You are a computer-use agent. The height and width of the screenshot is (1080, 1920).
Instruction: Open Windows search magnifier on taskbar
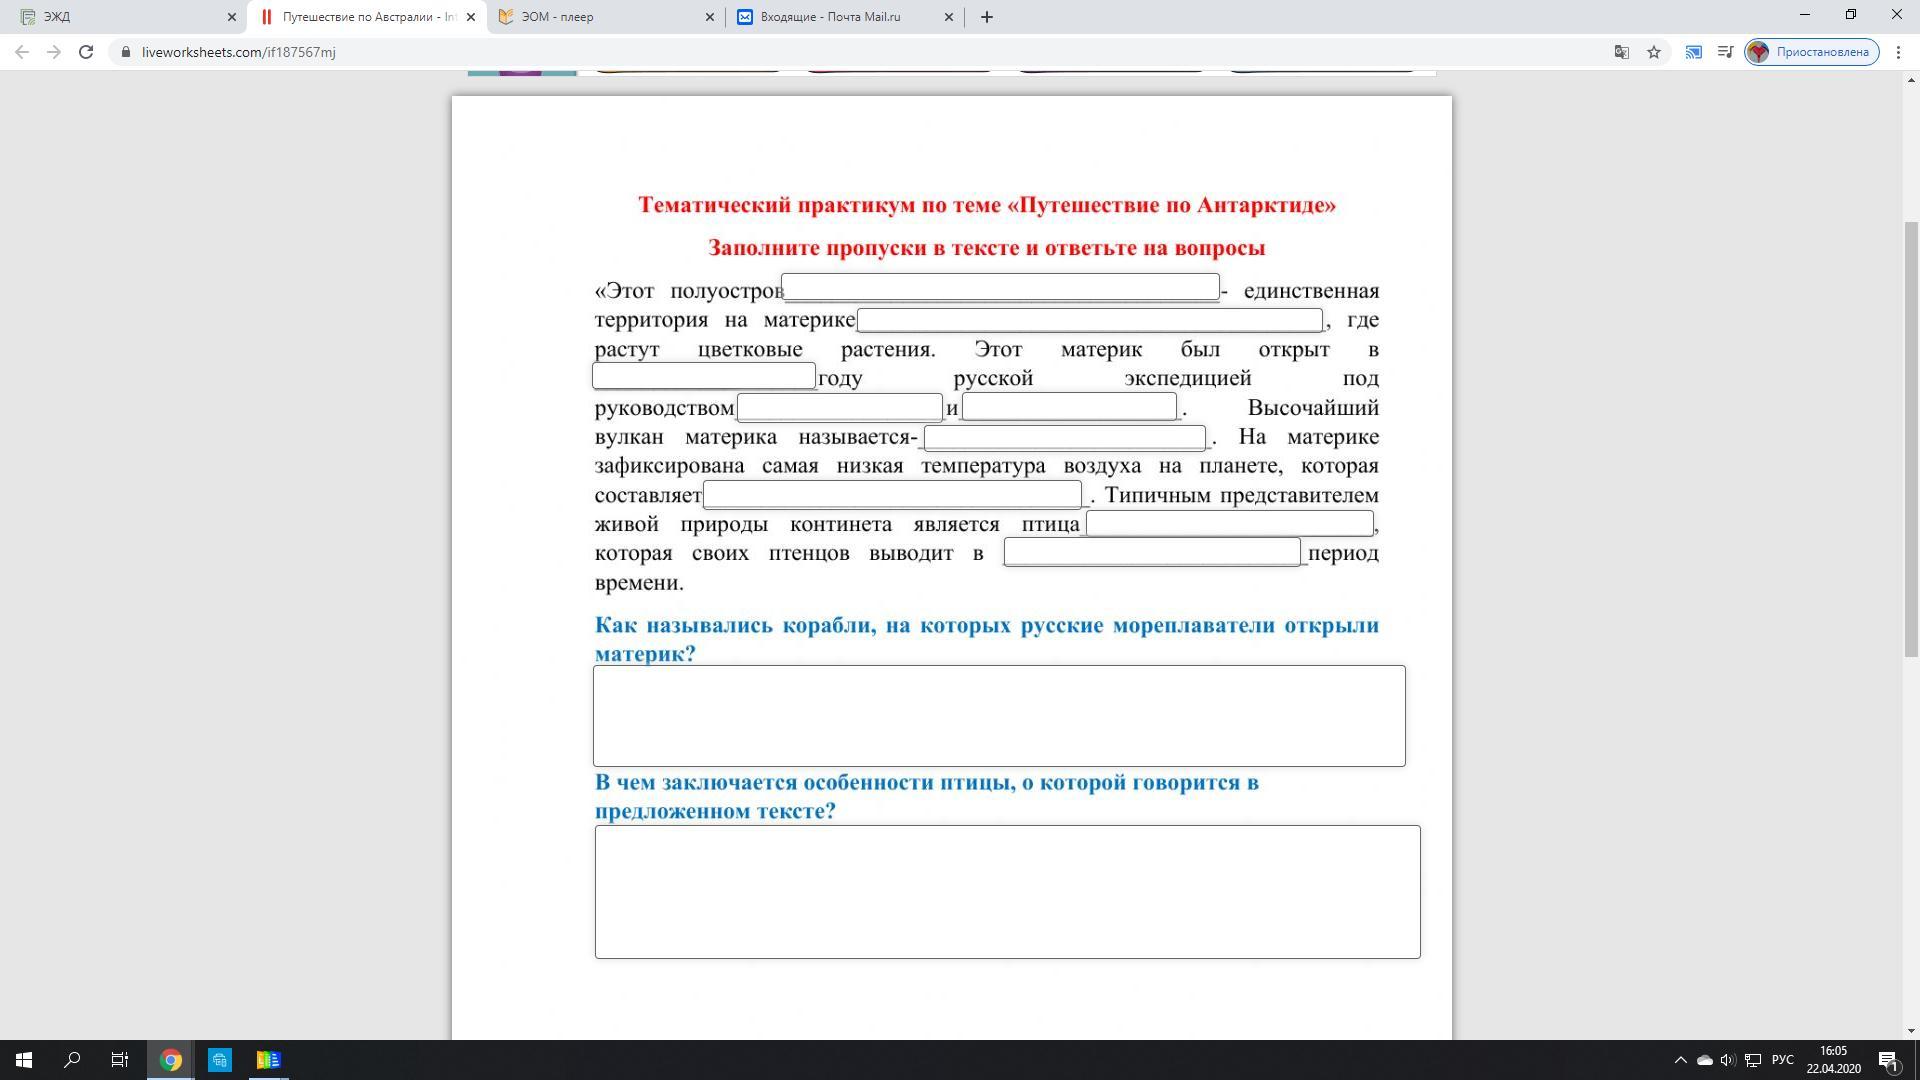tap(72, 1060)
